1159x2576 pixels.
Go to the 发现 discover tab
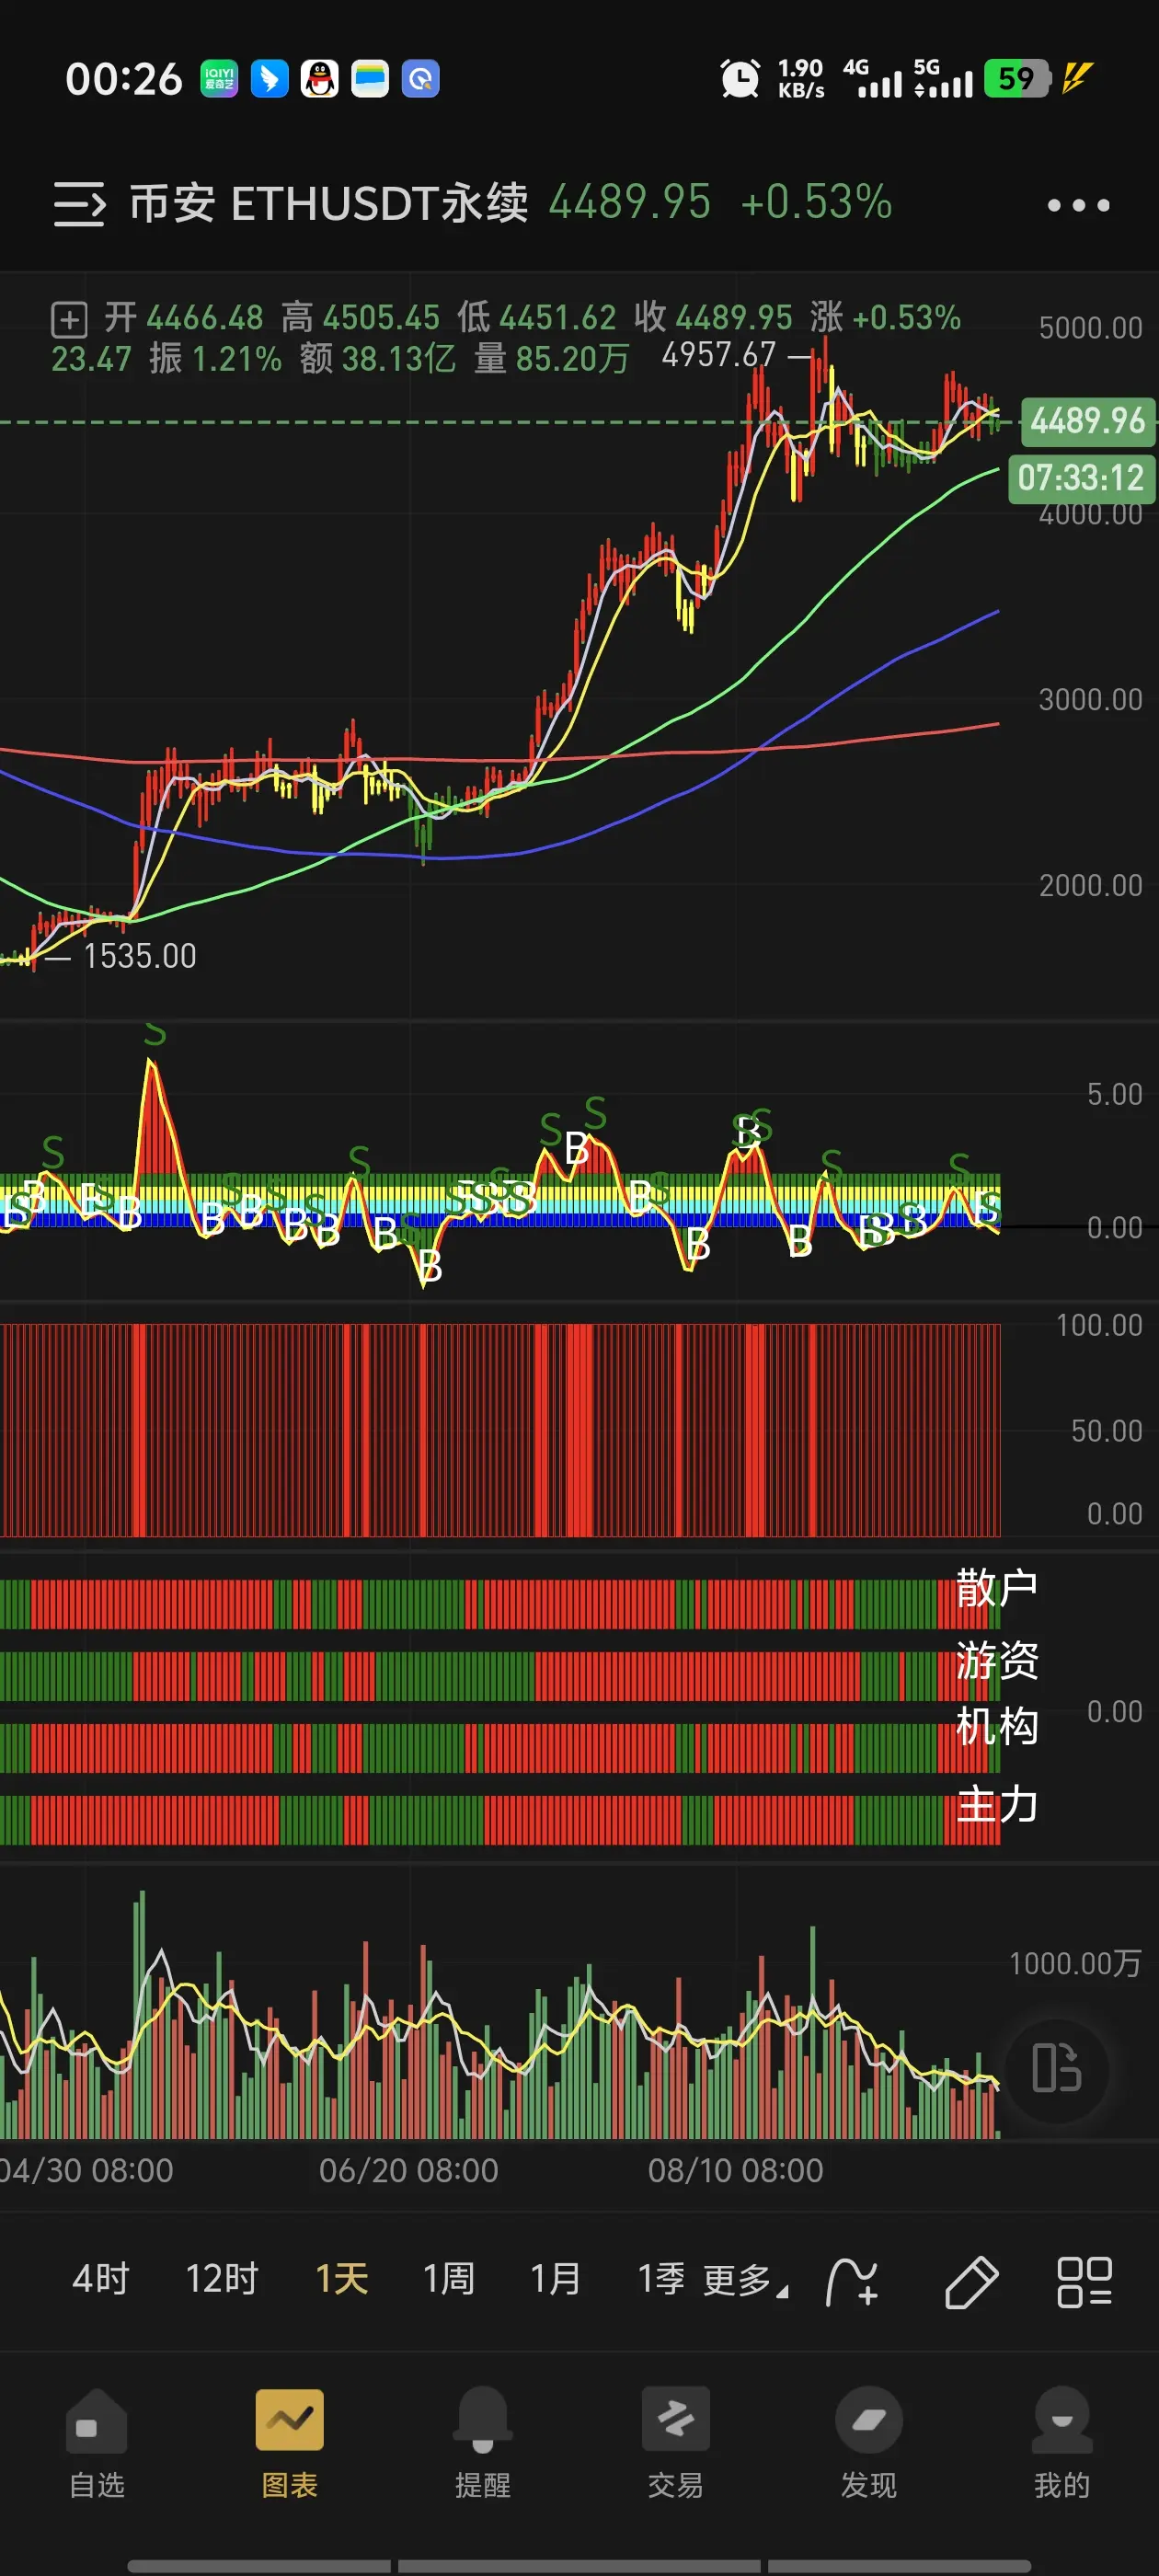(869, 2443)
